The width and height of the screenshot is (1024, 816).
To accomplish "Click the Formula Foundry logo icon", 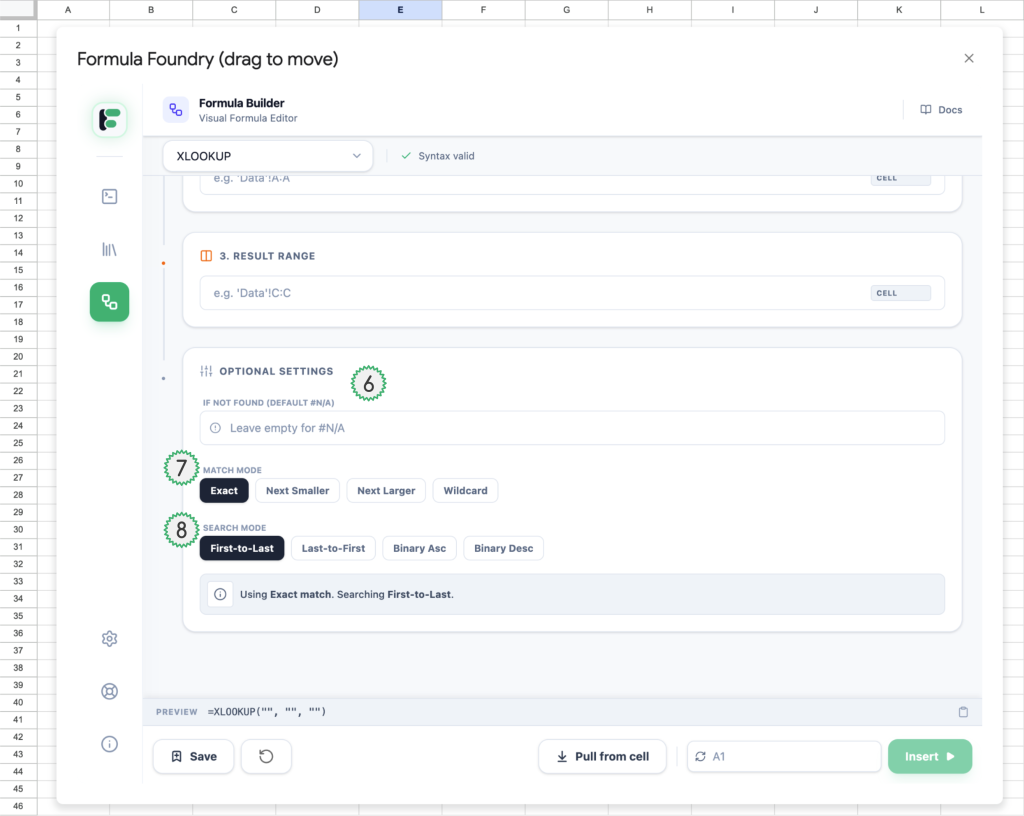I will click(109, 119).
